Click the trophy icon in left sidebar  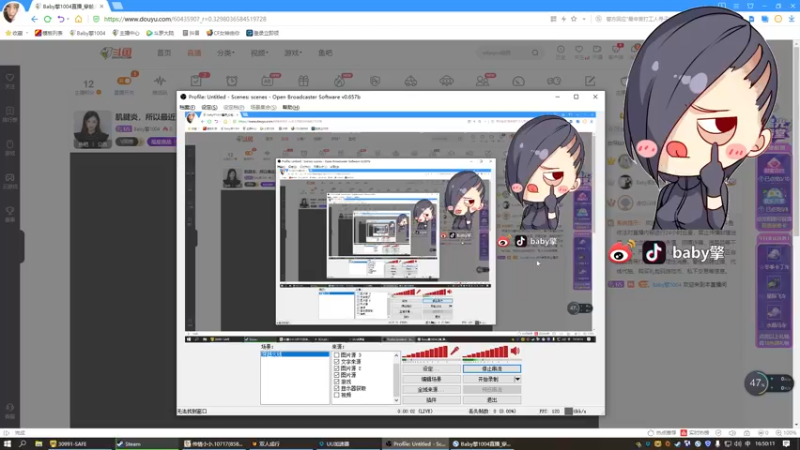click(x=10, y=211)
